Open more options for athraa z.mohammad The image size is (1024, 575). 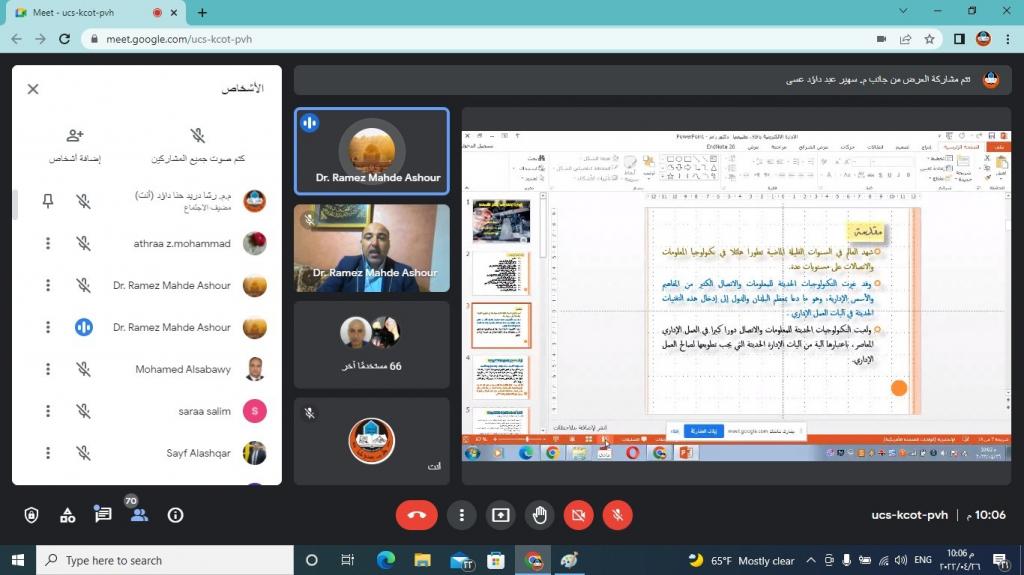click(x=48, y=243)
